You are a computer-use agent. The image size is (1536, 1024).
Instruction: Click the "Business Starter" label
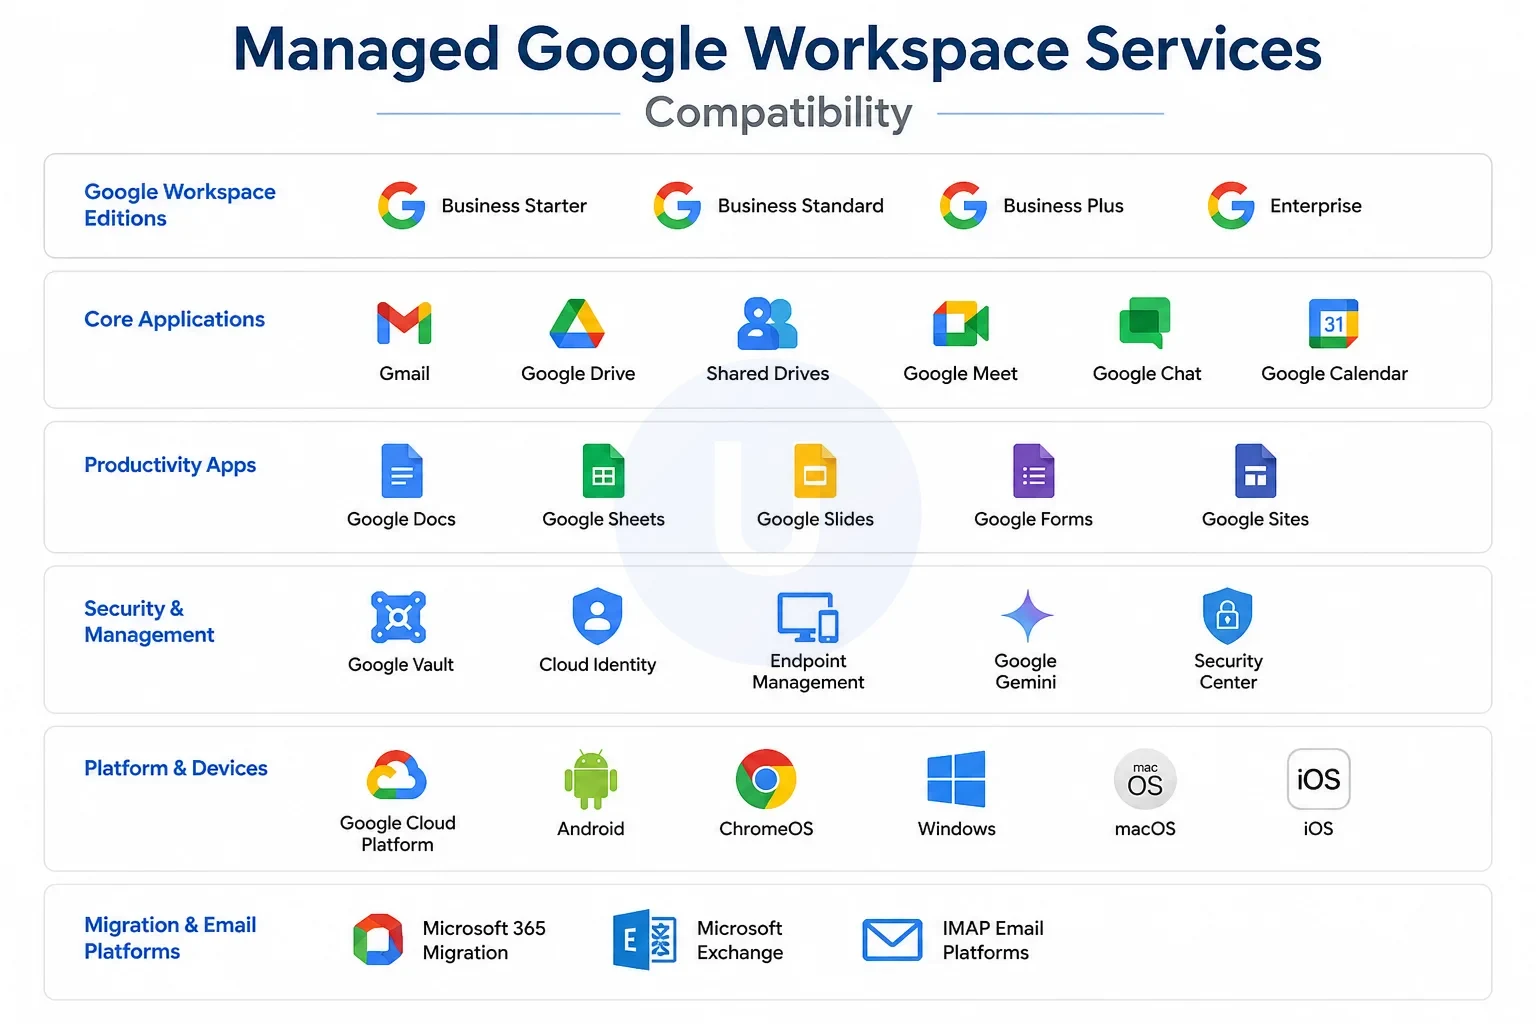pos(514,206)
